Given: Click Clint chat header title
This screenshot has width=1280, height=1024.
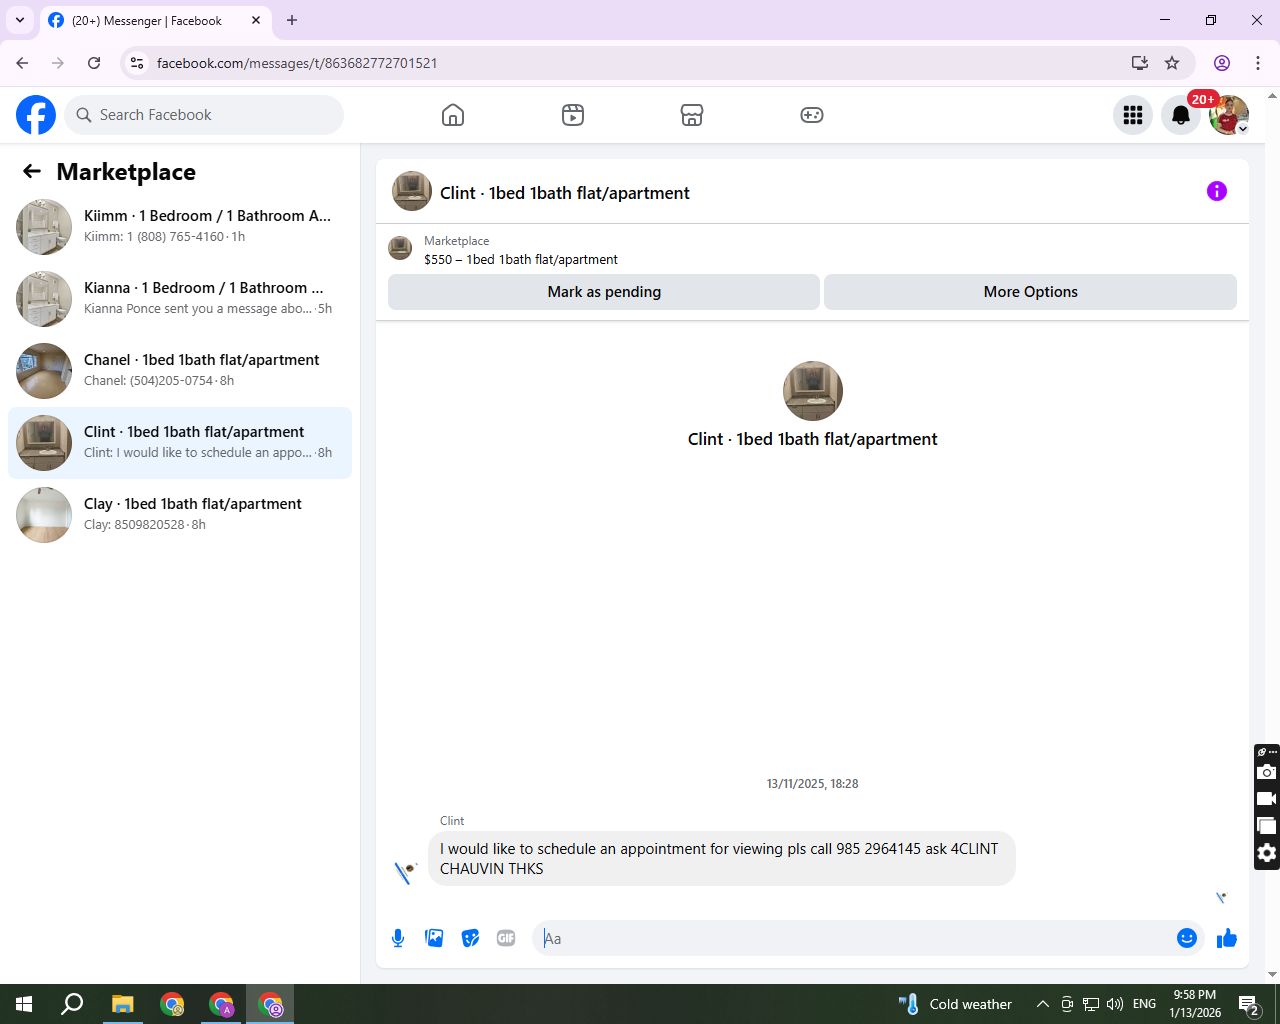Looking at the screenshot, I should pos(565,193).
